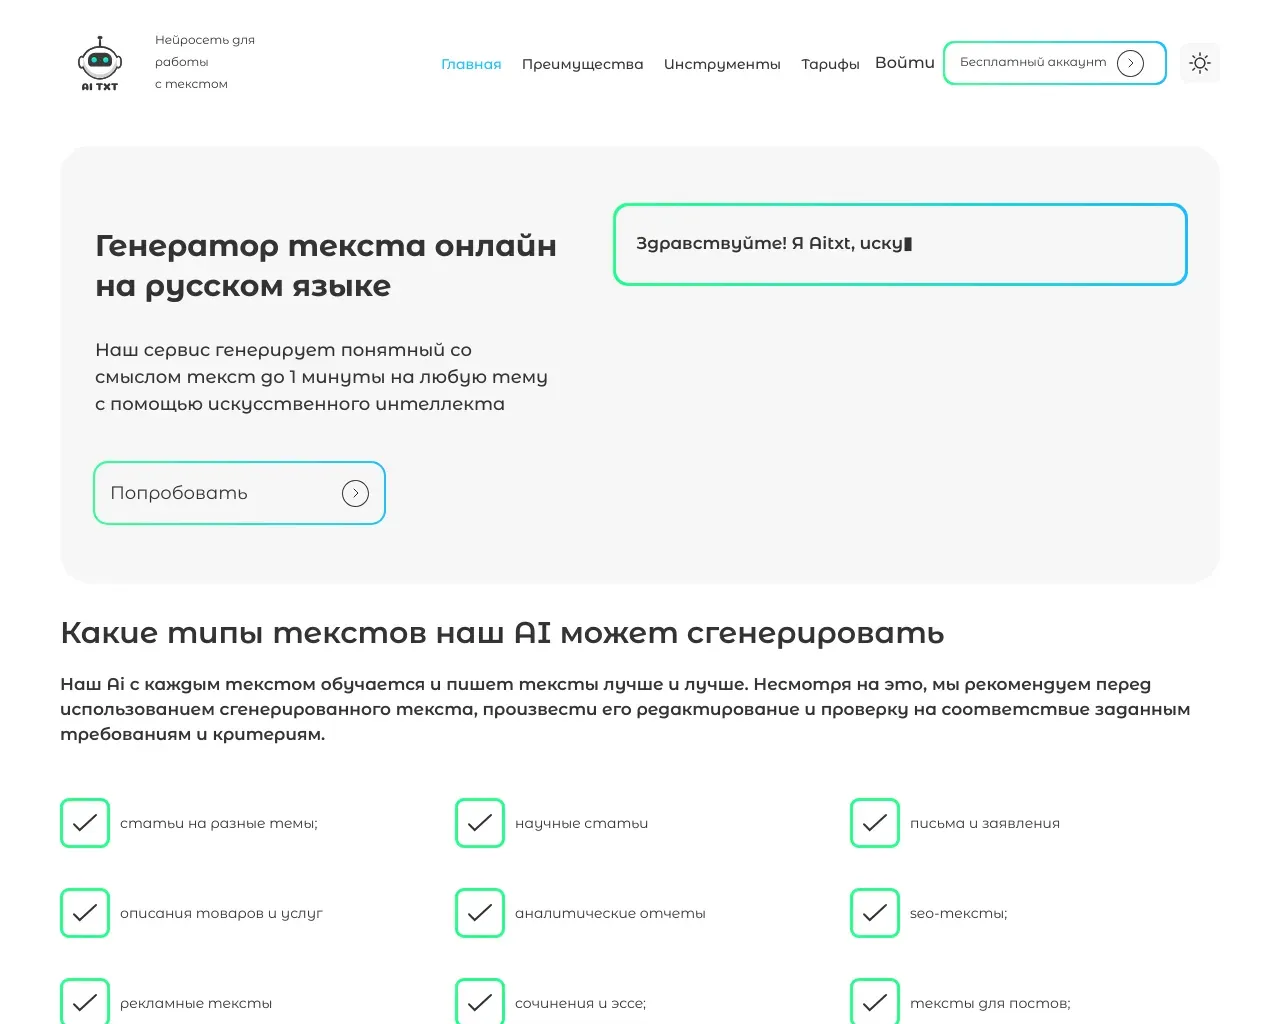Toggle the light/dark theme sun icon

1200,63
